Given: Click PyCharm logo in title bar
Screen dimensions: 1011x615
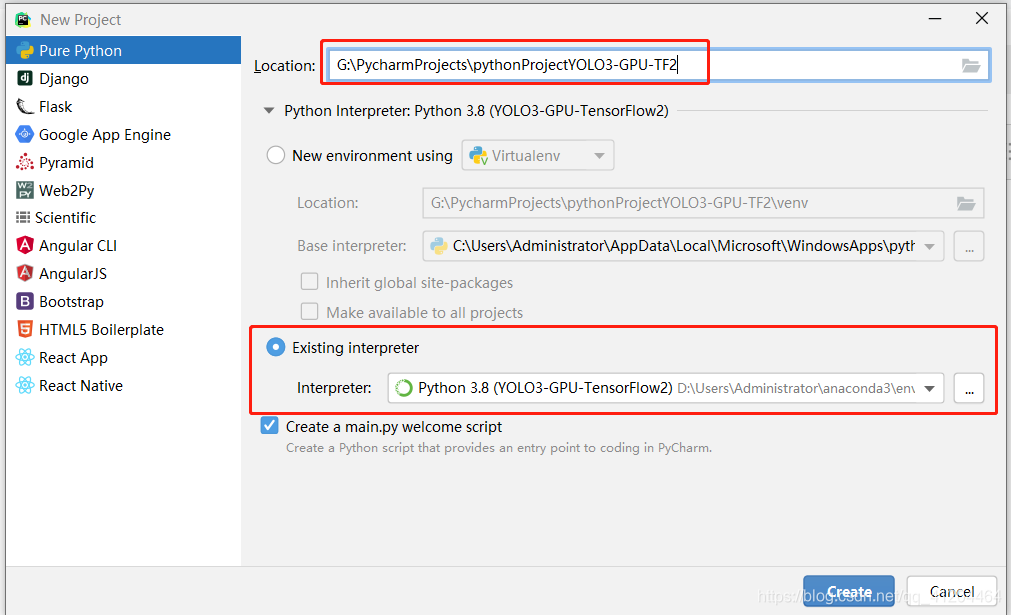Looking at the screenshot, I should click(x=23, y=20).
